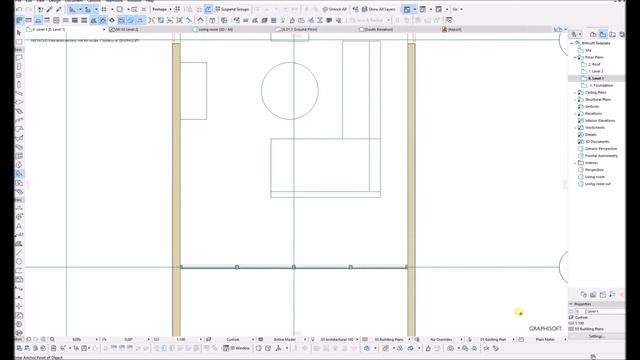
Task: Select the Line tool in the toolbox
Action: pos(19,253)
